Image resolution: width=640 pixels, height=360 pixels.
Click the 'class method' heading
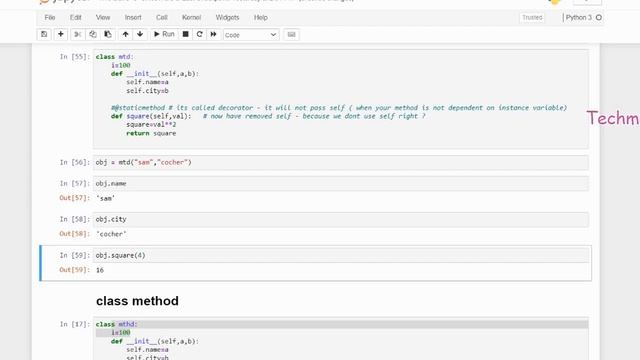137,301
